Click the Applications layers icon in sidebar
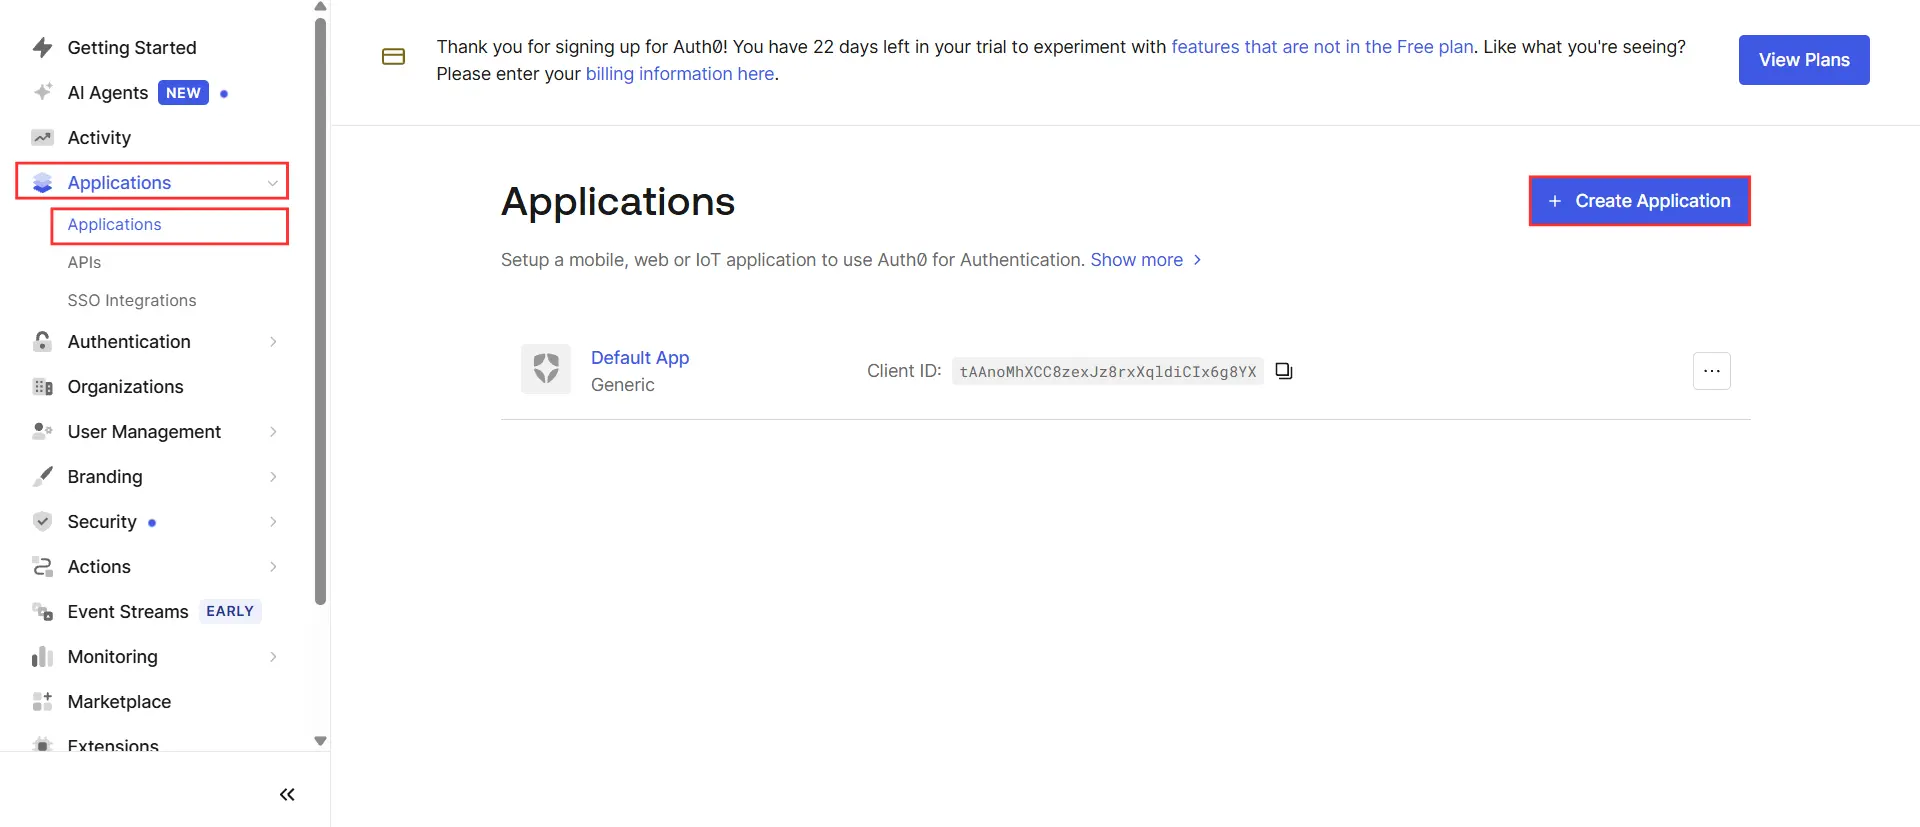Screen dimensions: 1920x827 [x=42, y=182]
